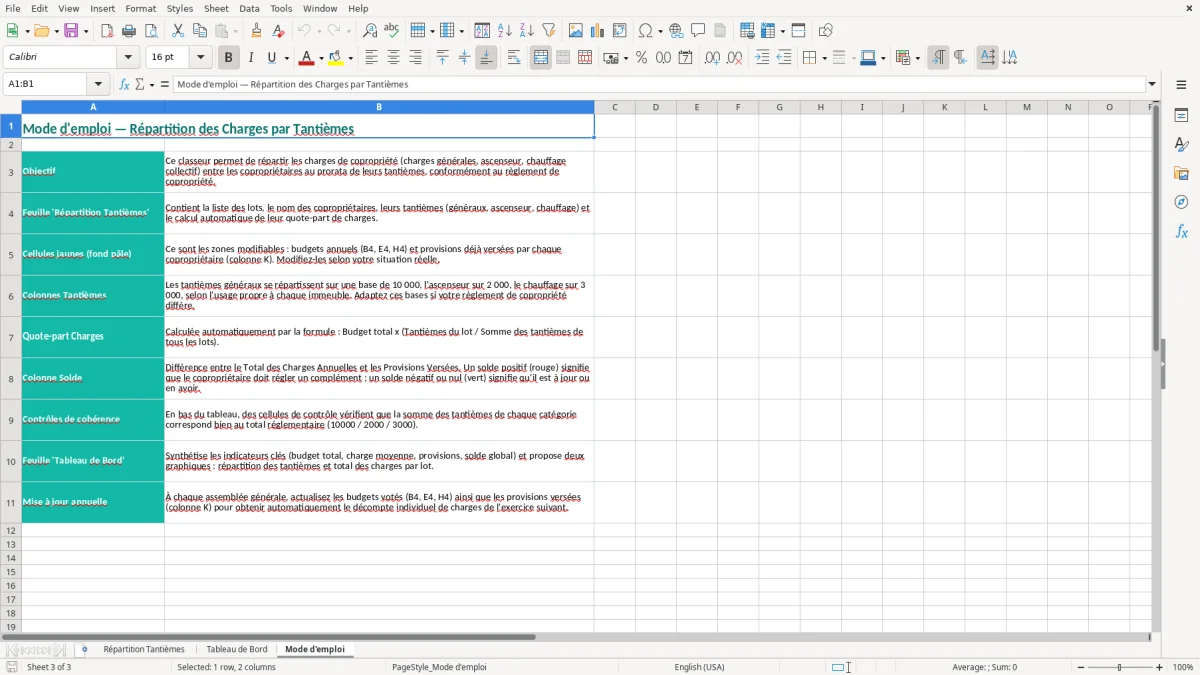Open the Data menu
Image resolution: width=1200 pixels, height=675 pixels.
[x=249, y=8]
